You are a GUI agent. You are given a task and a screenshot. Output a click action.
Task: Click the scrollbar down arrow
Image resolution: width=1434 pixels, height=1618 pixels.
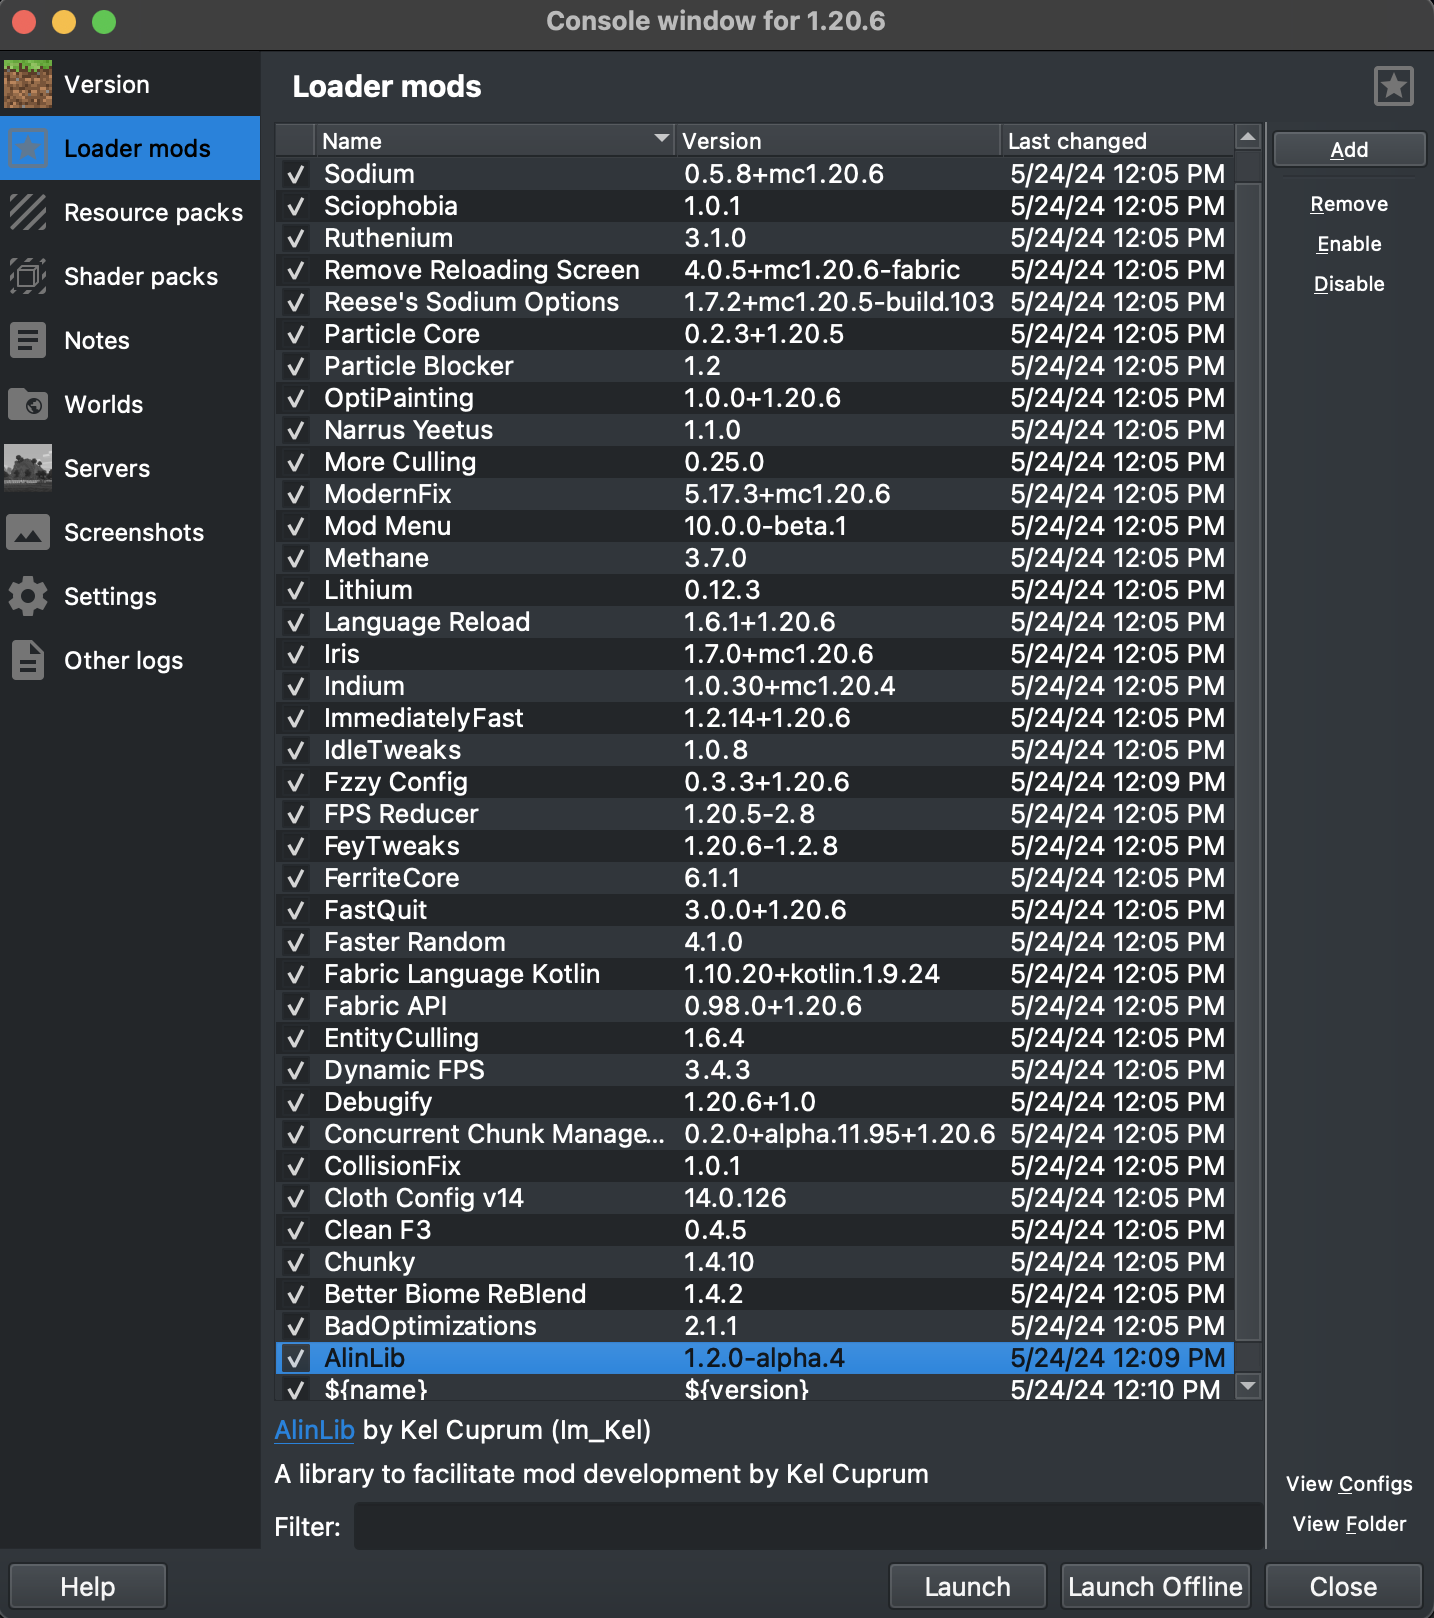pyautogui.click(x=1248, y=1386)
